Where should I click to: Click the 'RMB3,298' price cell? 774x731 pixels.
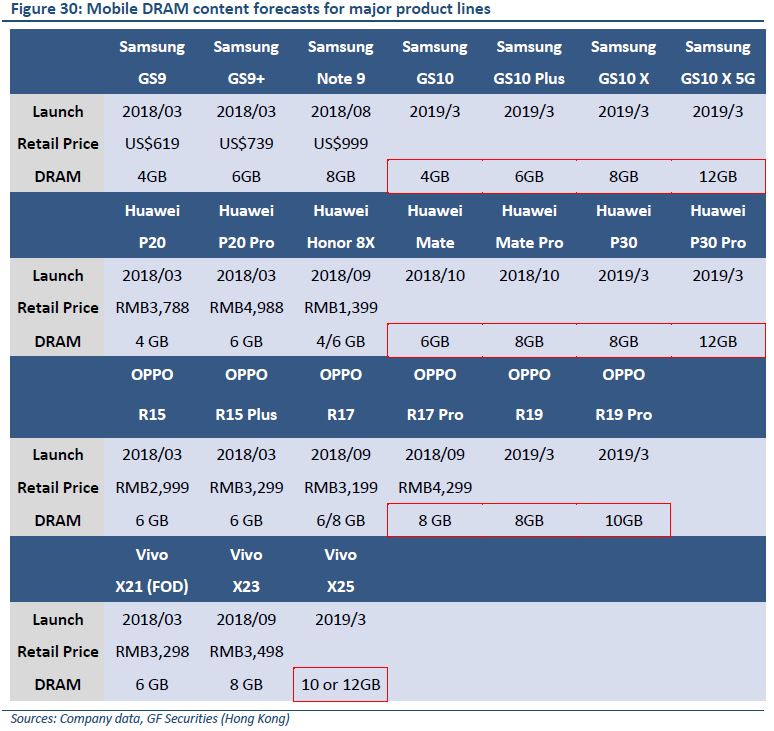click(x=152, y=652)
